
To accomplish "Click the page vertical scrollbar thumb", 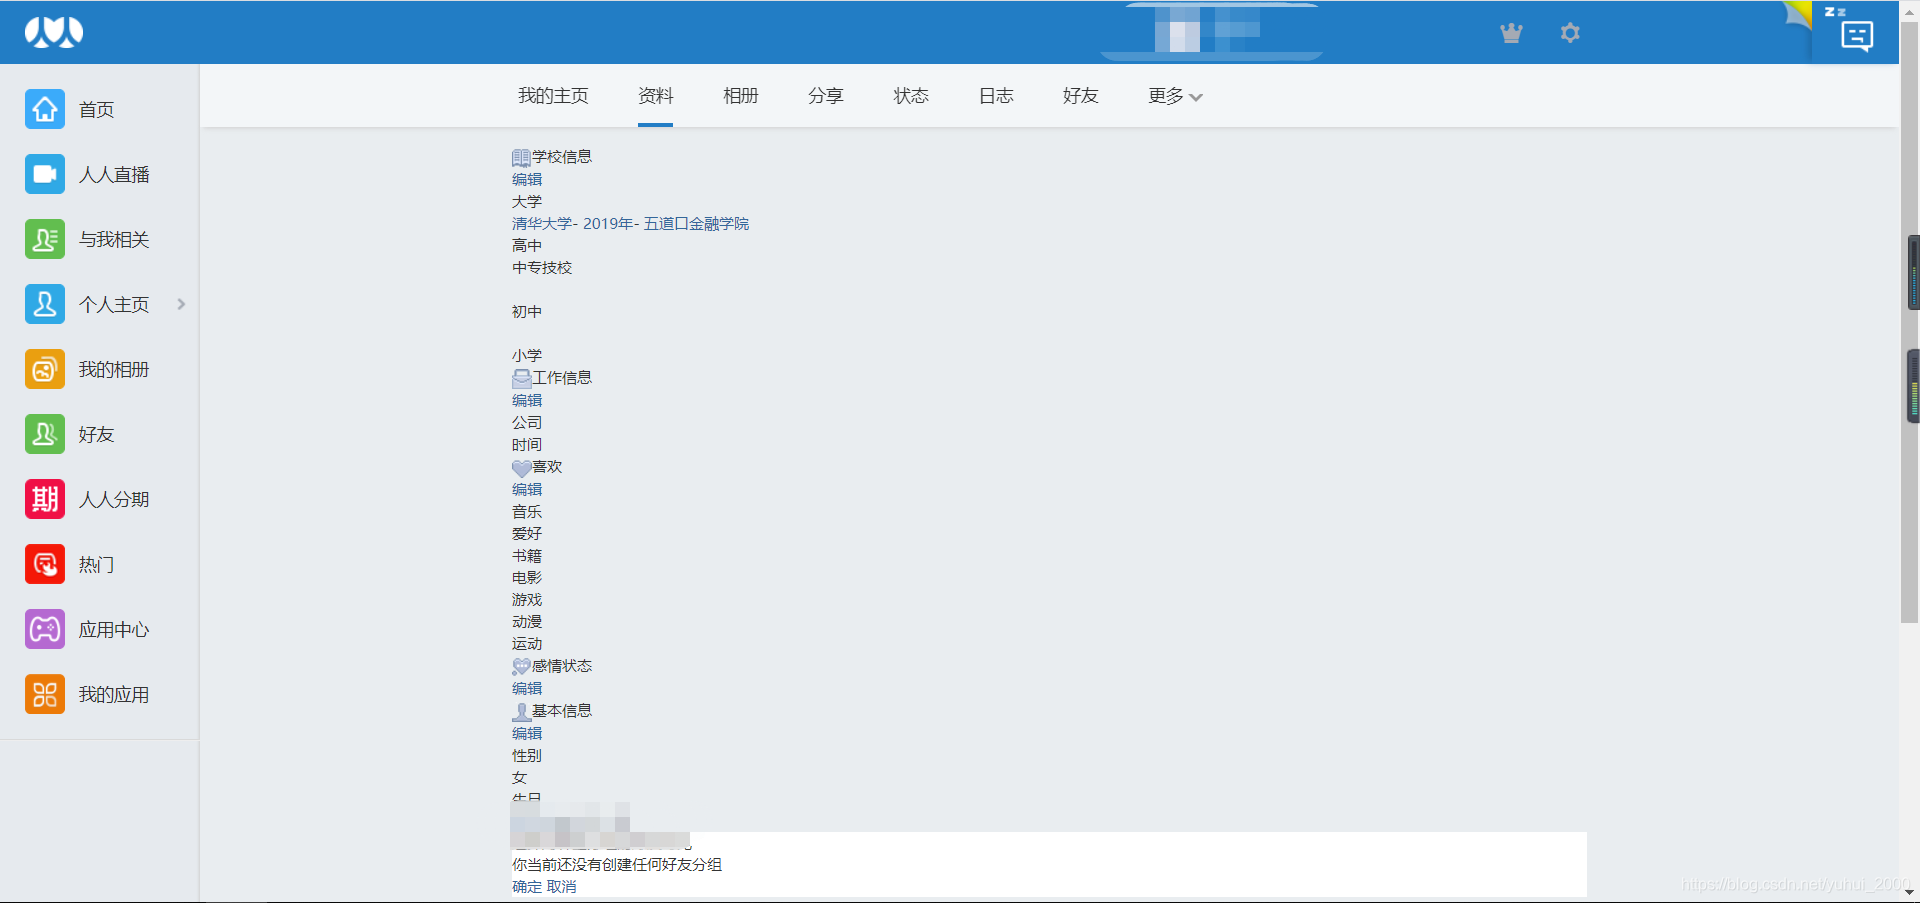I will pyautogui.click(x=1909, y=325).
